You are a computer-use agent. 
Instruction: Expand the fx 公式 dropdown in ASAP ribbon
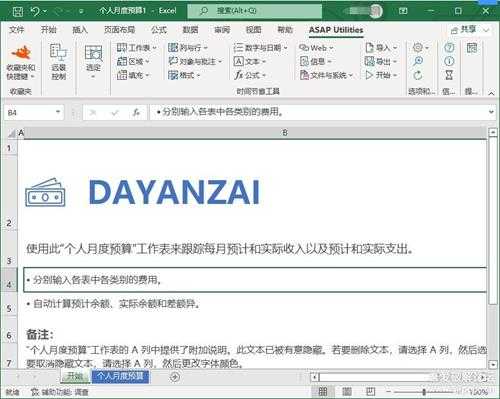[250, 75]
